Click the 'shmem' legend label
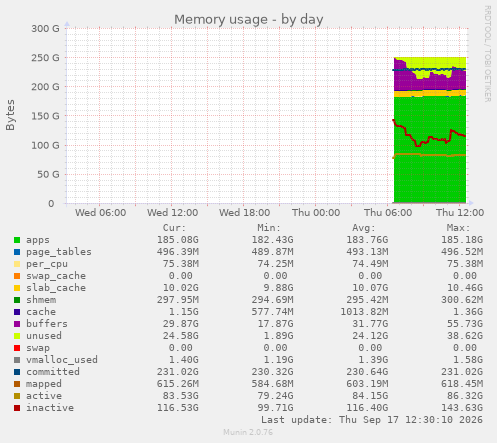This screenshot has width=497, height=443. (41, 300)
